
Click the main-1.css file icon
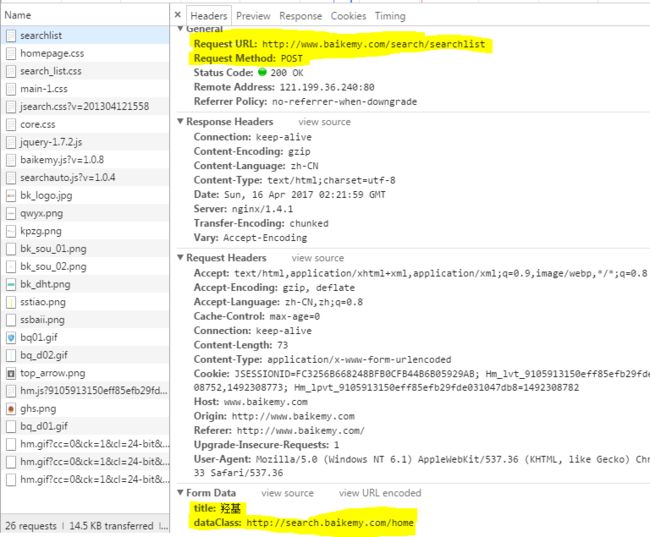tap(11, 89)
